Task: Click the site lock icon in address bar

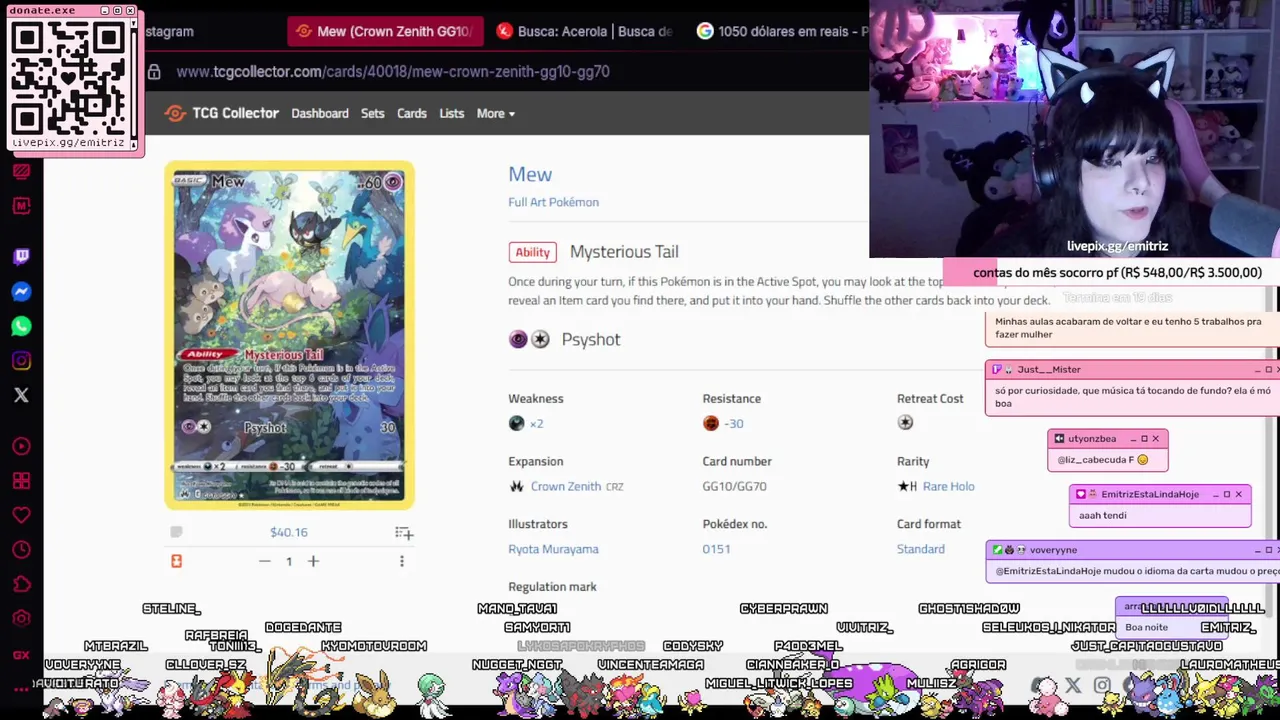Action: click(x=154, y=71)
